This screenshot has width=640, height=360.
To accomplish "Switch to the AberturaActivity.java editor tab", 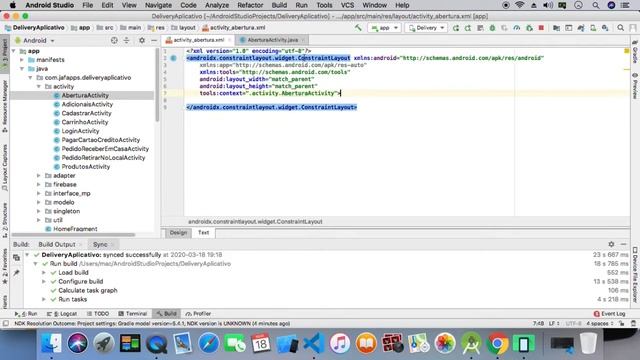I will tap(272, 40).
